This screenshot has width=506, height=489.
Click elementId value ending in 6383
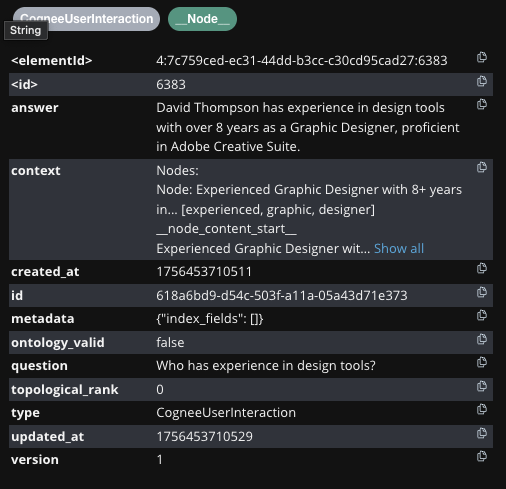pyautogui.click(x=302, y=61)
